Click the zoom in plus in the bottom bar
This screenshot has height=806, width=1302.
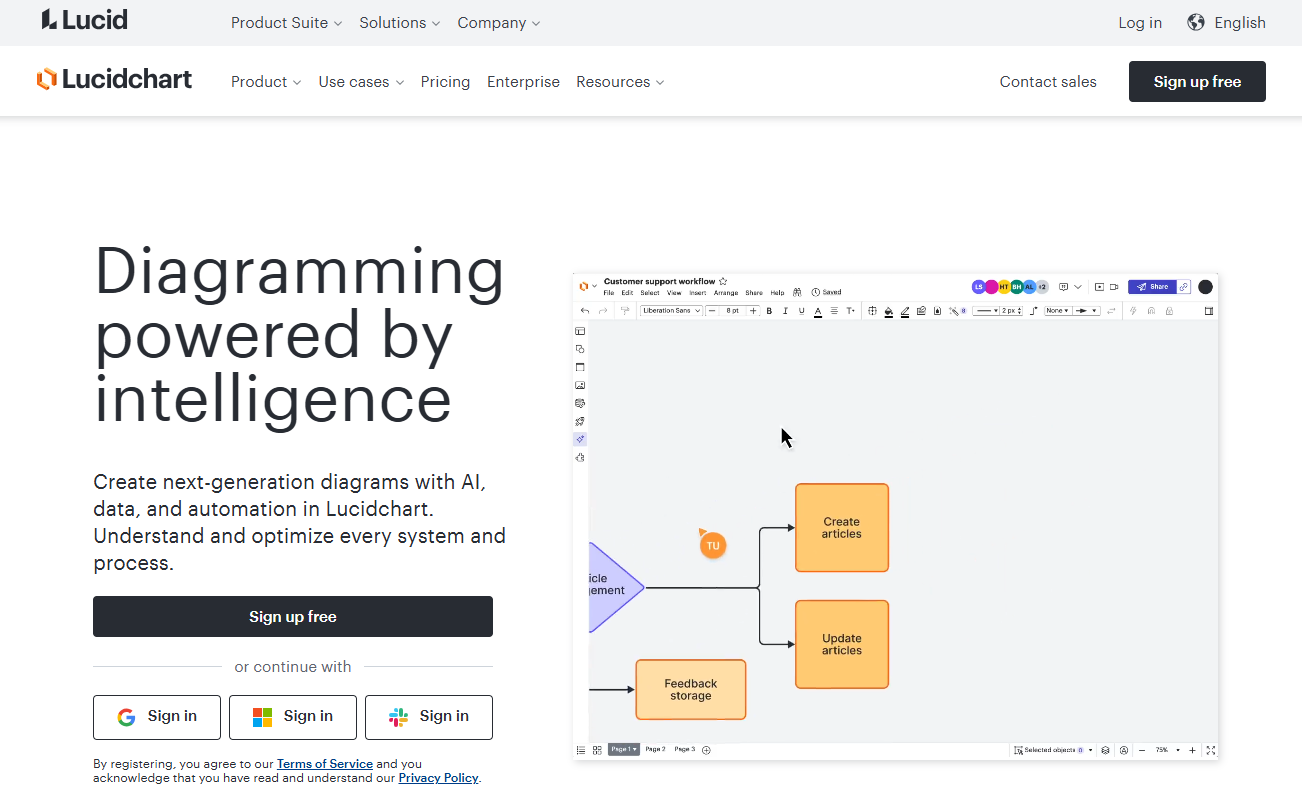[x=1192, y=750]
